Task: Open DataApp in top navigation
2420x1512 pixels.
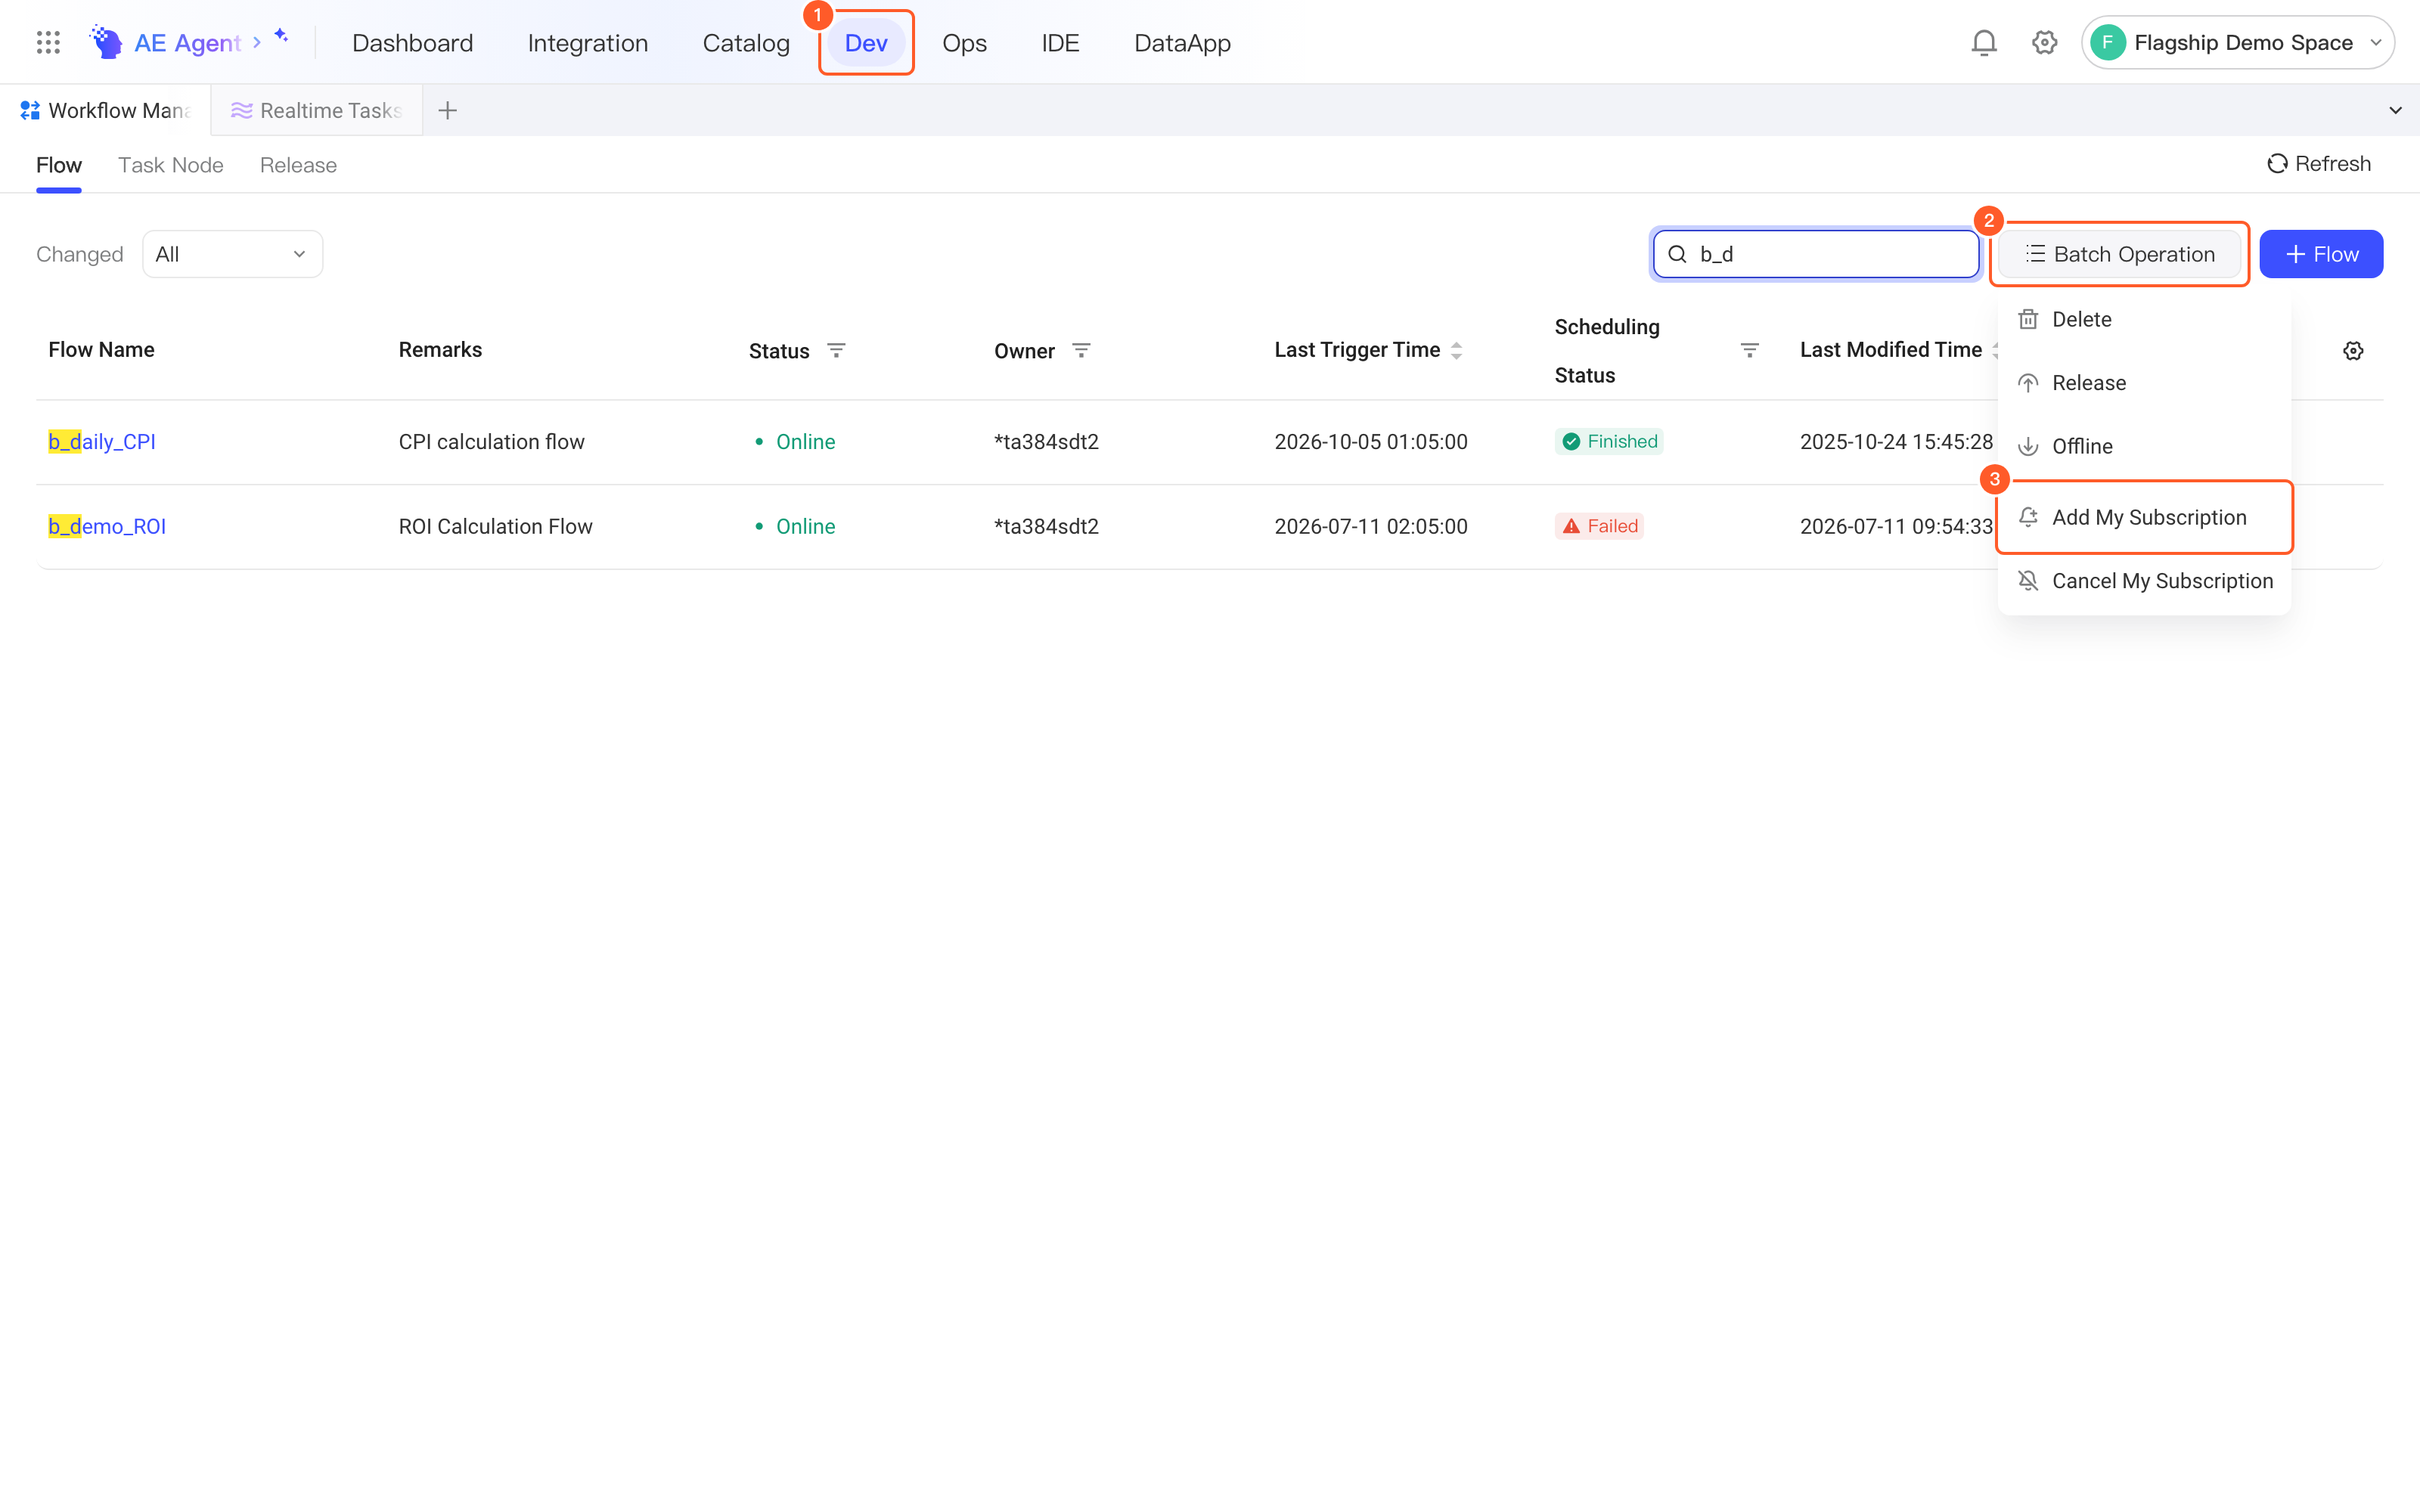Action: [x=1182, y=43]
